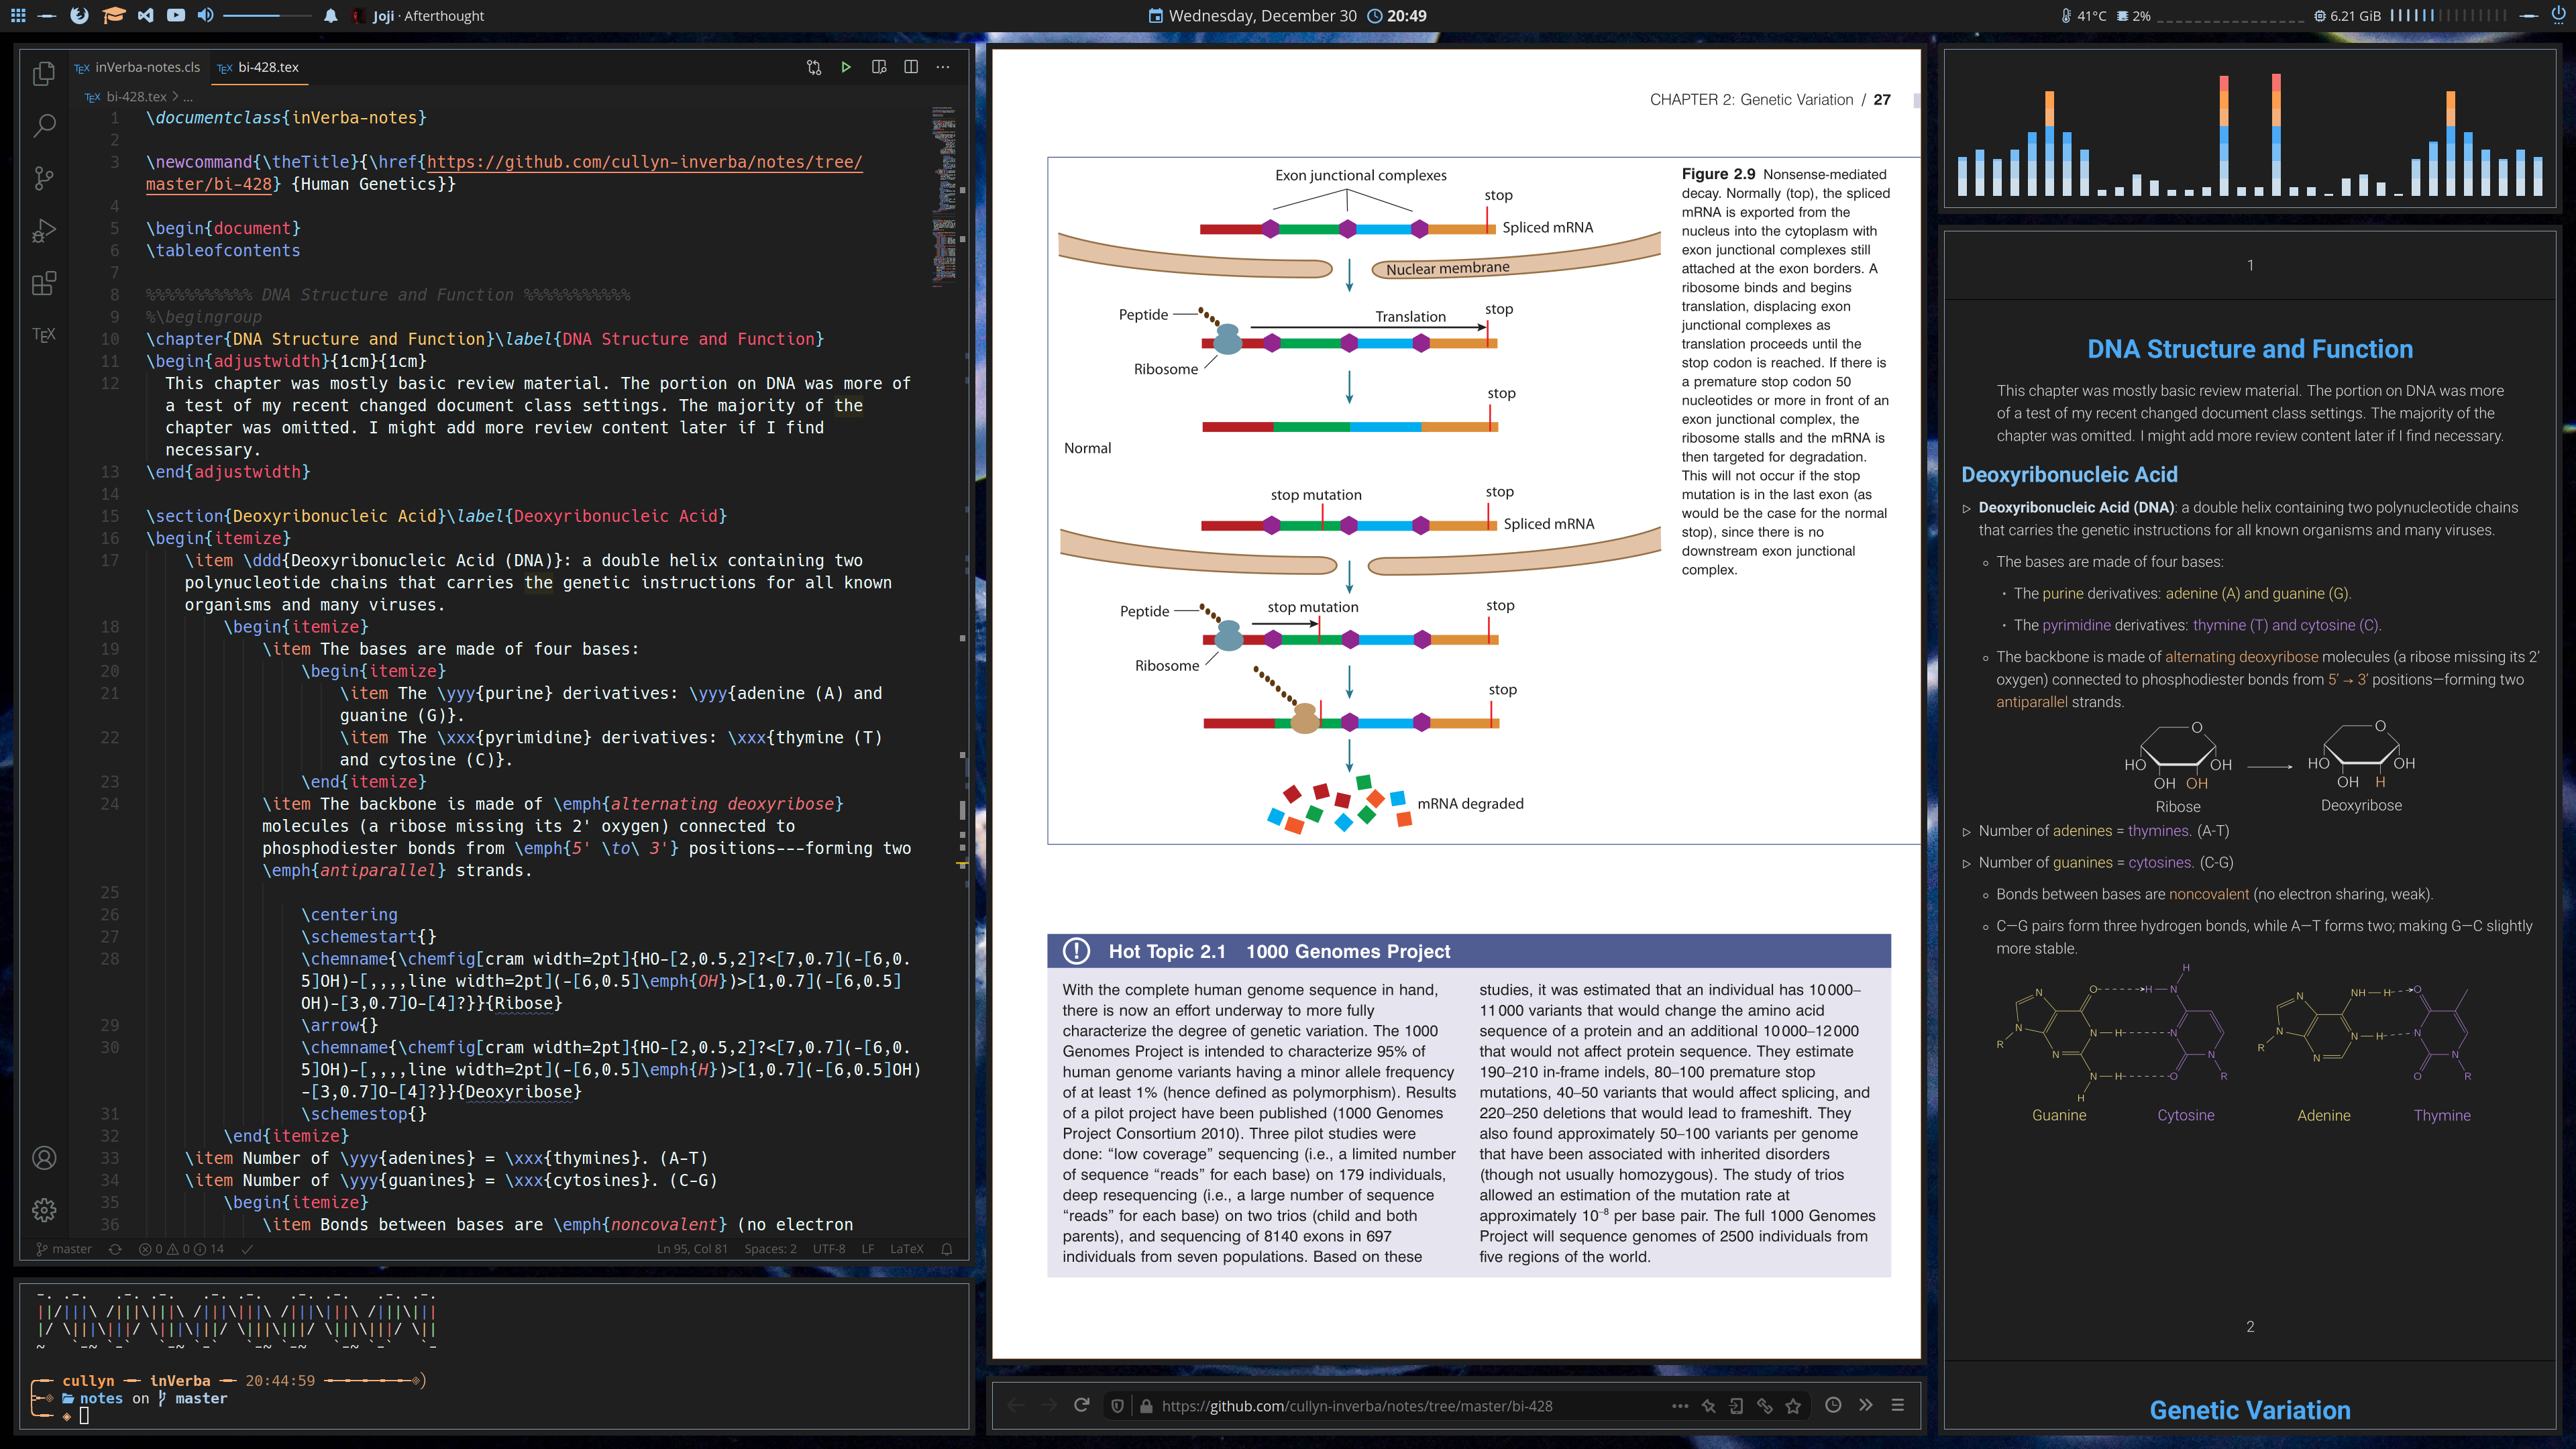Open the Run and Debug view
This screenshot has height=1449, width=2576.
[x=43, y=231]
